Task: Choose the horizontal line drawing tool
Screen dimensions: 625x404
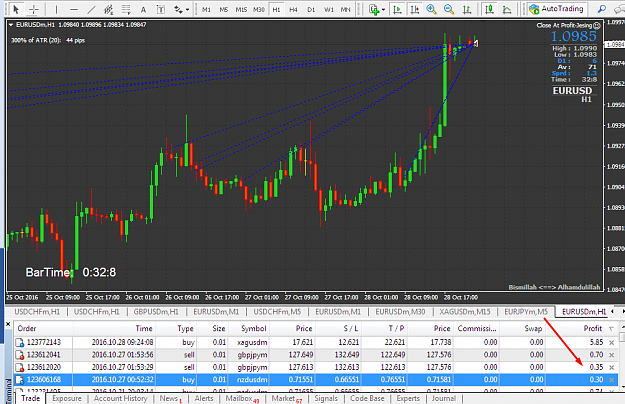Action: pyautogui.click(x=74, y=9)
